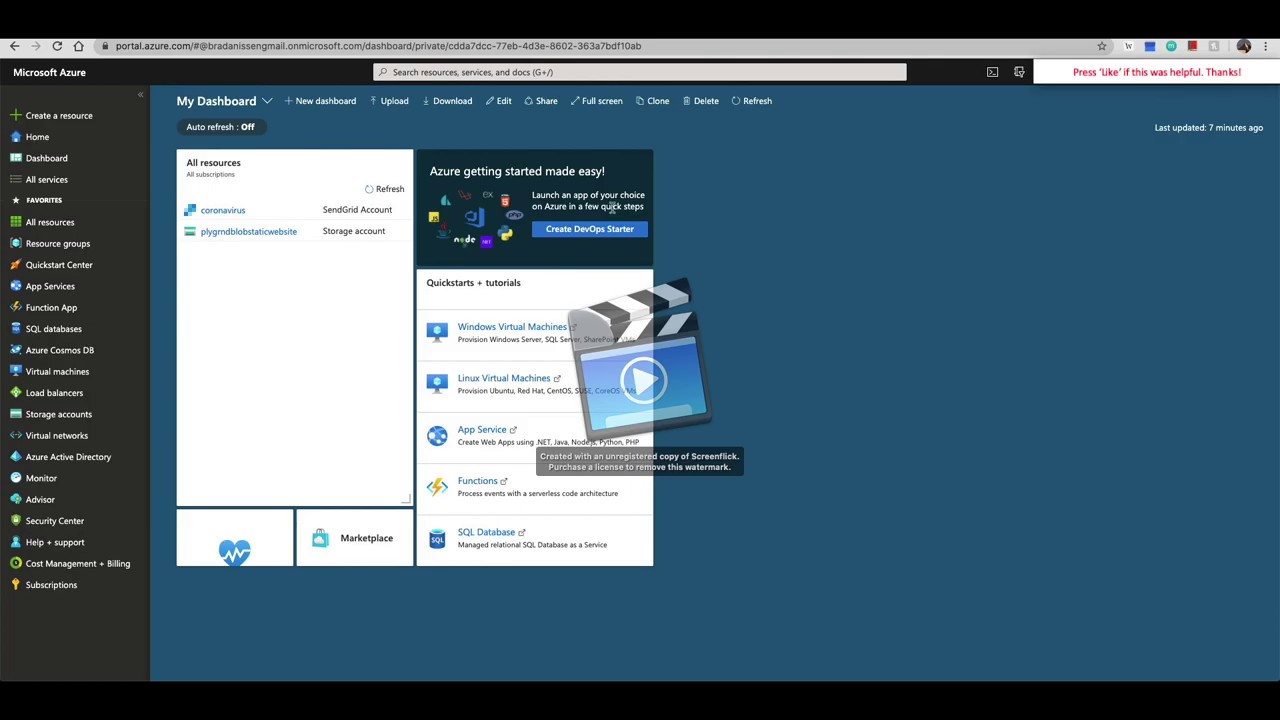Click Share in the dashboard toolbar
This screenshot has height=720, width=1280.
pyautogui.click(x=541, y=101)
